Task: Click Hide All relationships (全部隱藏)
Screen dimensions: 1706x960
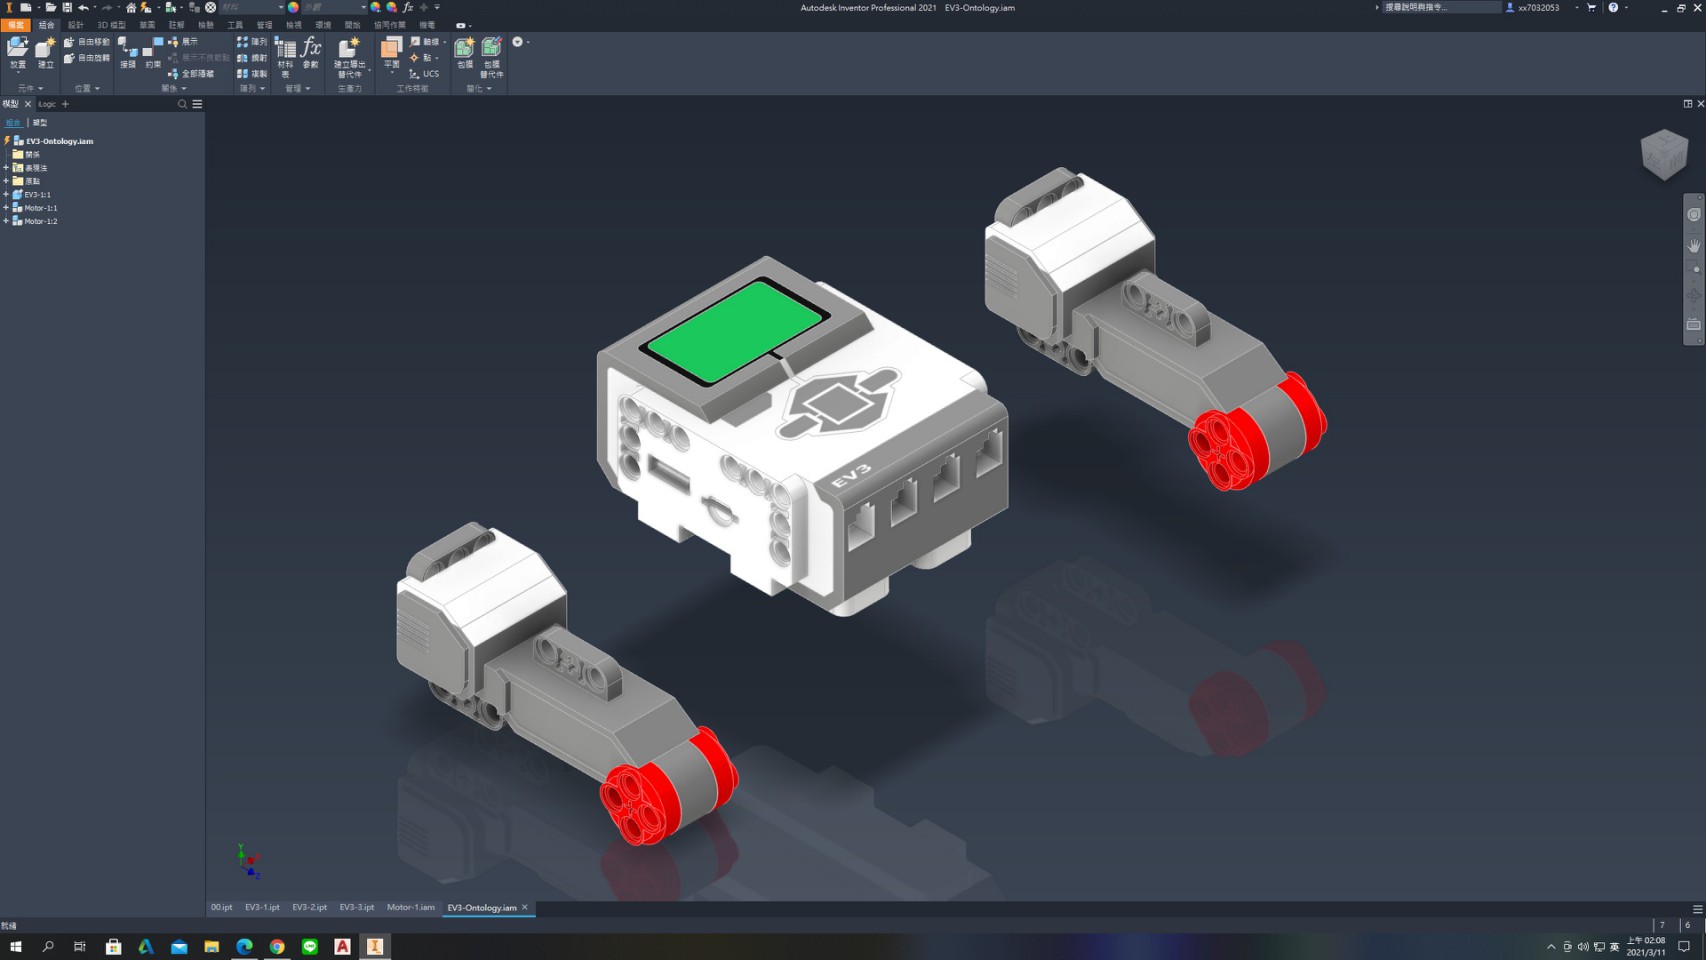Action: [x=191, y=74]
